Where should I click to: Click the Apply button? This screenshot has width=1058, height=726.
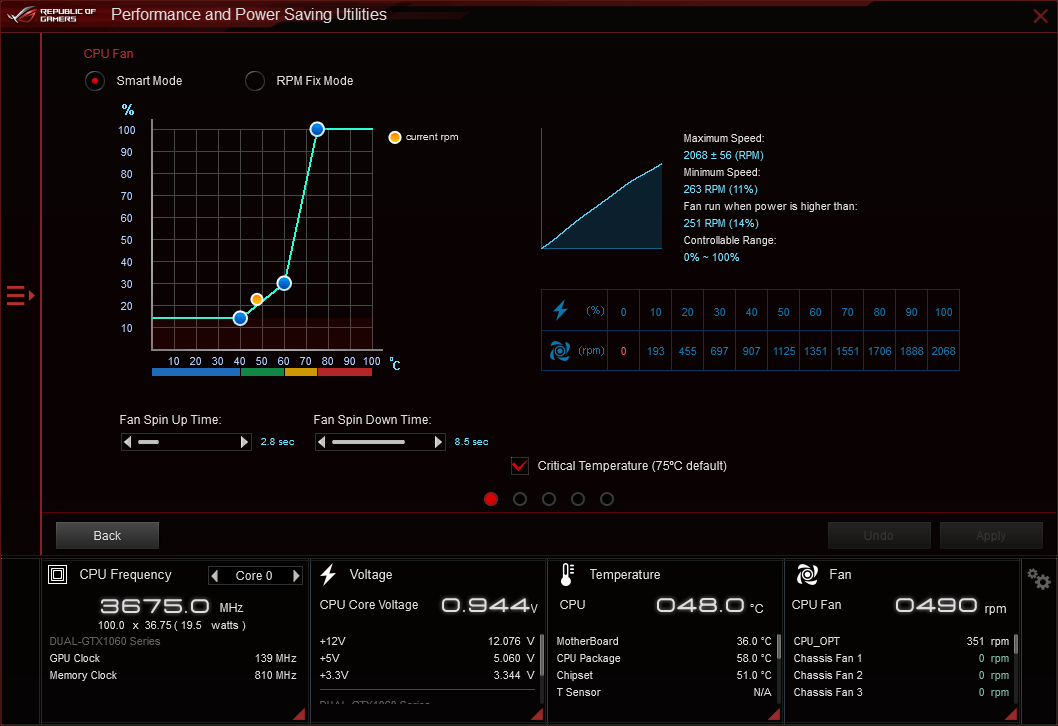pyautogui.click(x=991, y=535)
